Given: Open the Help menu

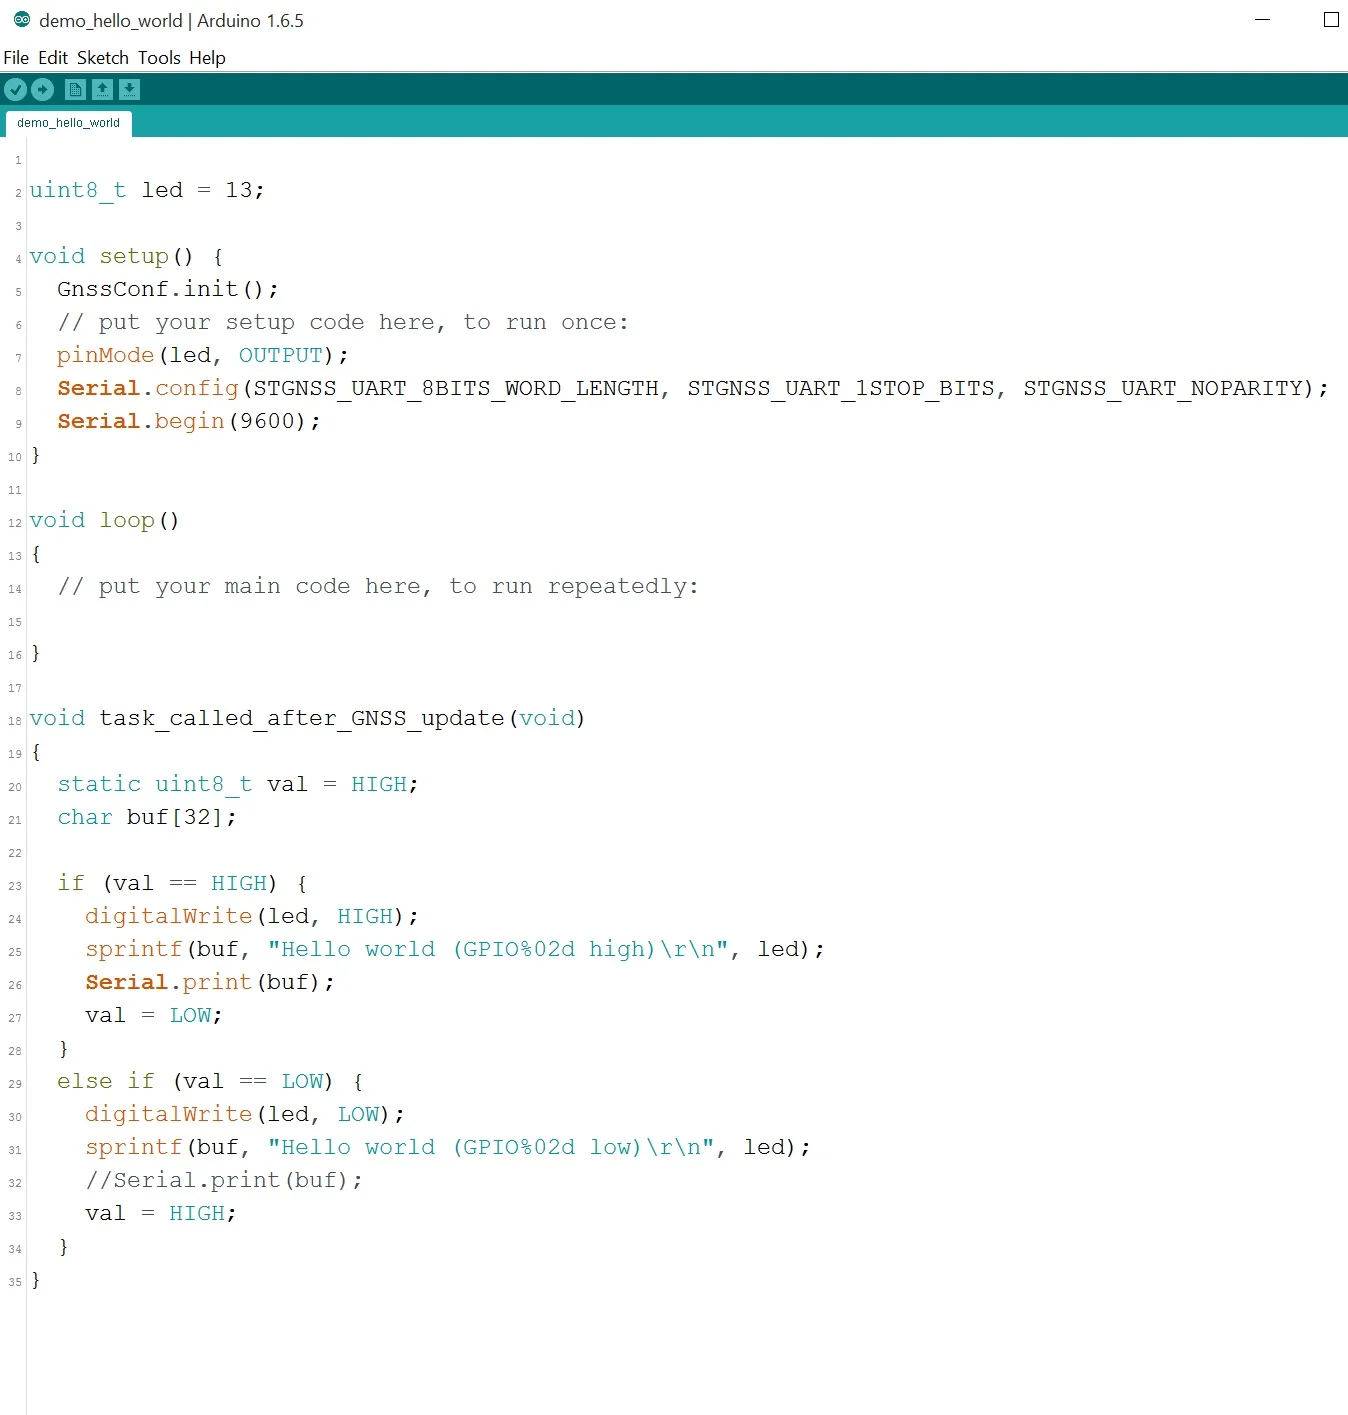Looking at the screenshot, I should click(x=207, y=58).
